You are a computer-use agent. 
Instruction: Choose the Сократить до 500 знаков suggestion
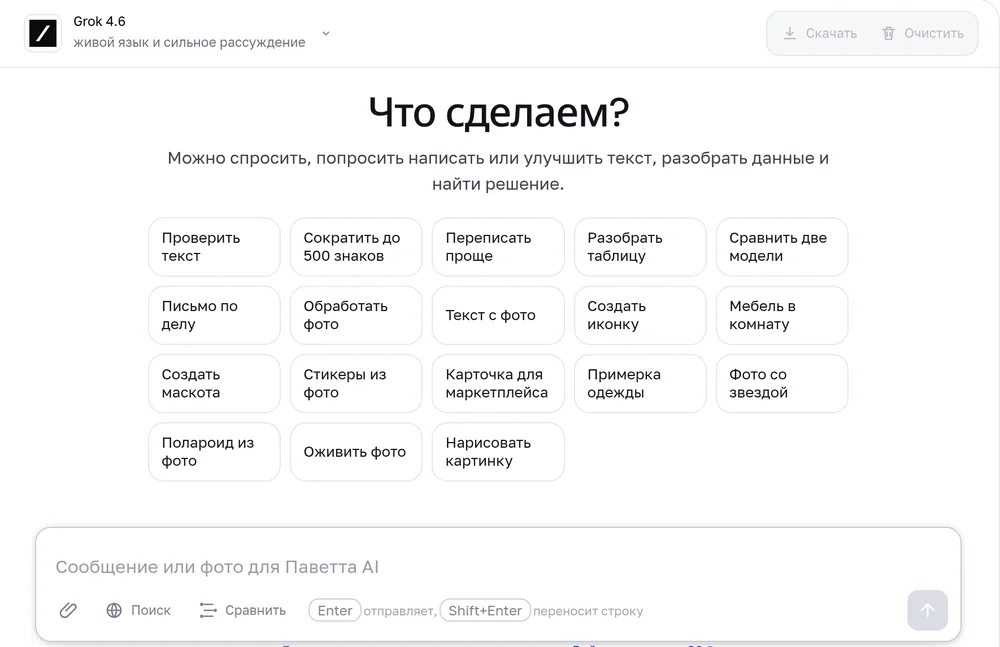coord(356,247)
